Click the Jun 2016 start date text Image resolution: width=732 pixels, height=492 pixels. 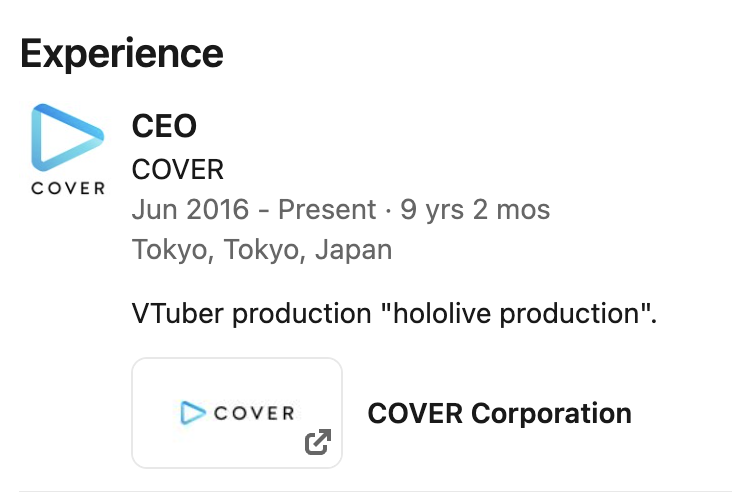coord(190,209)
